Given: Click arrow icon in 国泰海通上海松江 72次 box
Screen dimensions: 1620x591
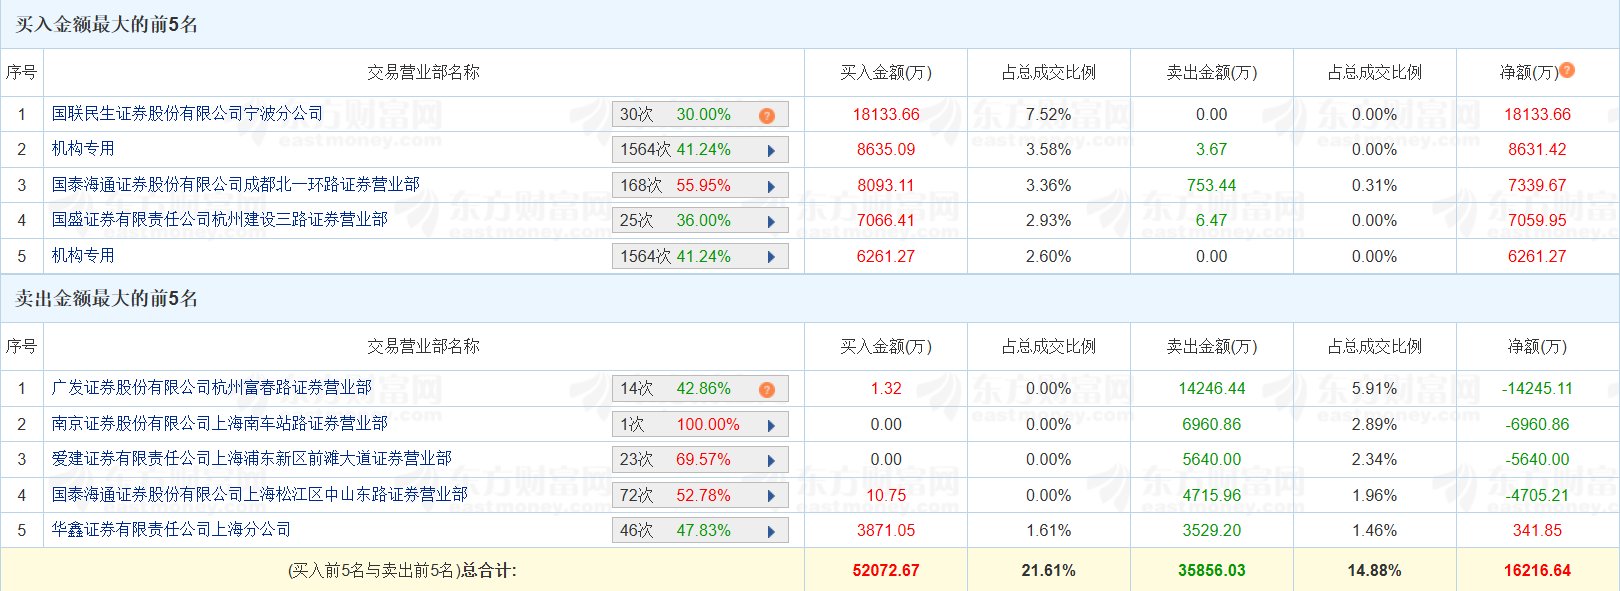Looking at the screenshot, I should pyautogui.click(x=771, y=497).
